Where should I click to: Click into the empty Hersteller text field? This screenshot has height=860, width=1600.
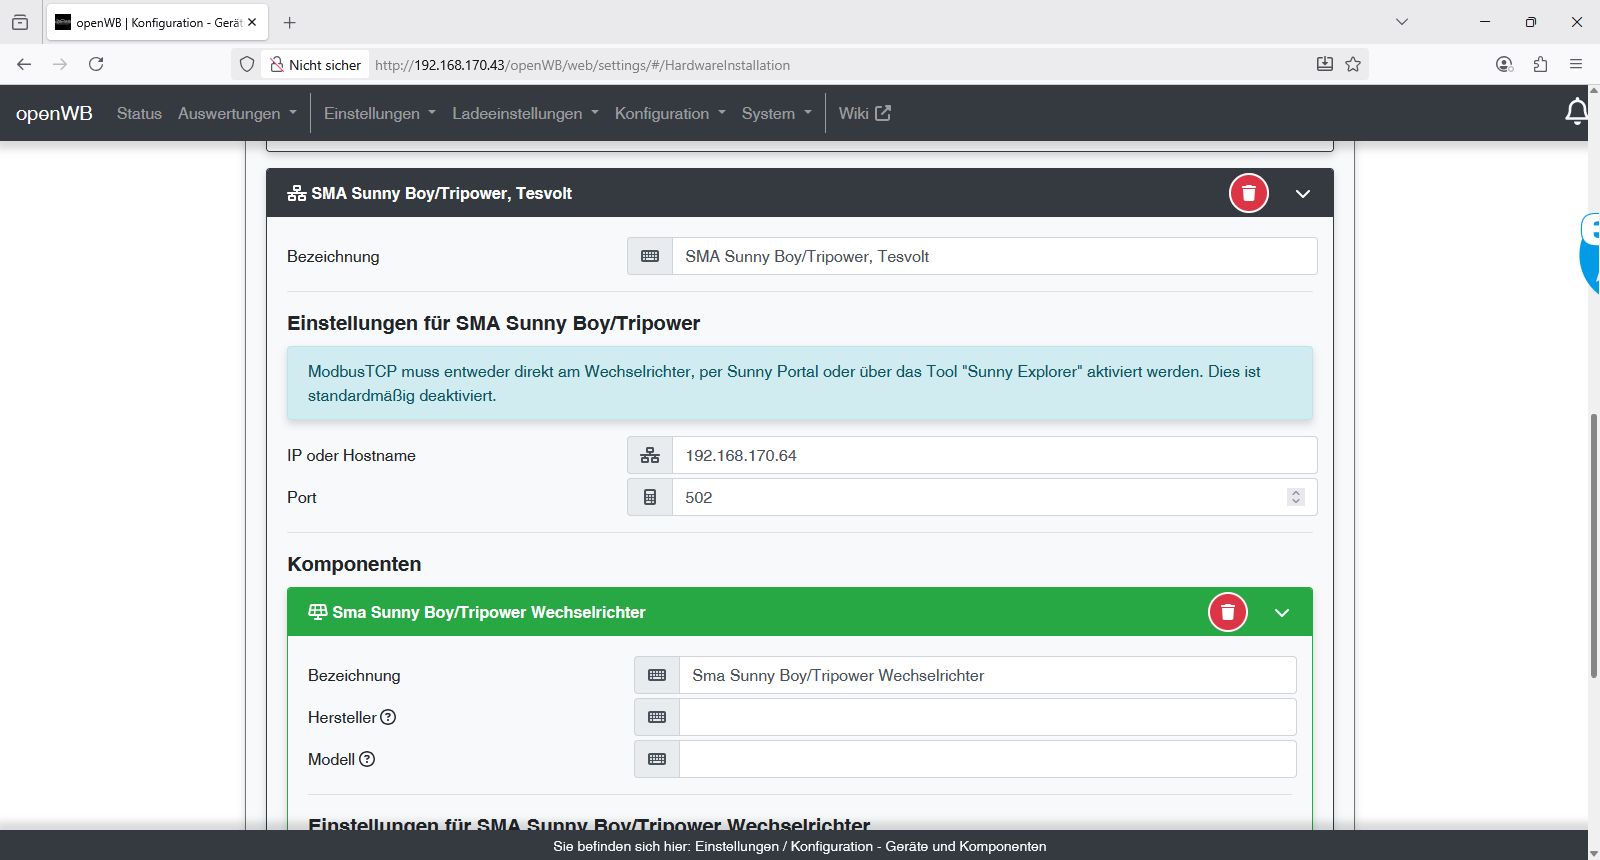pos(987,717)
